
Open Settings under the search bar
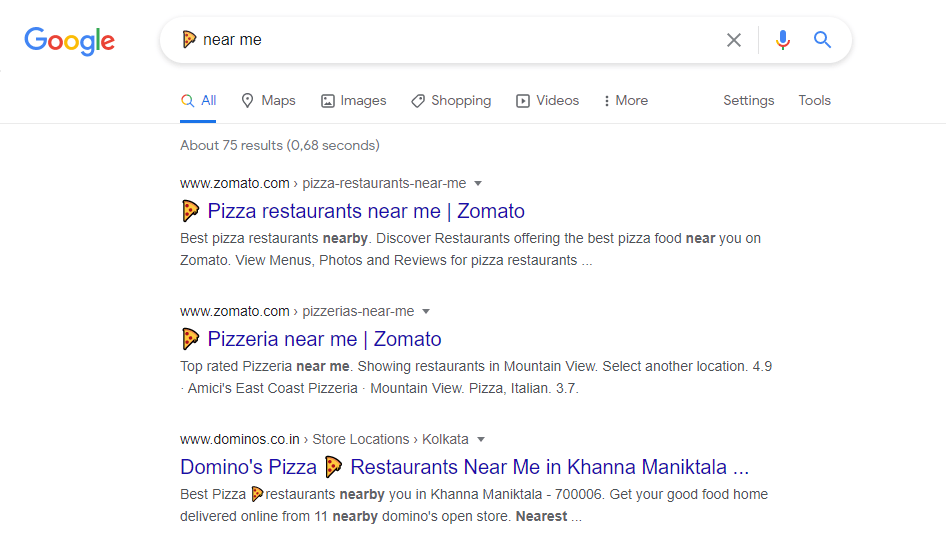point(749,100)
